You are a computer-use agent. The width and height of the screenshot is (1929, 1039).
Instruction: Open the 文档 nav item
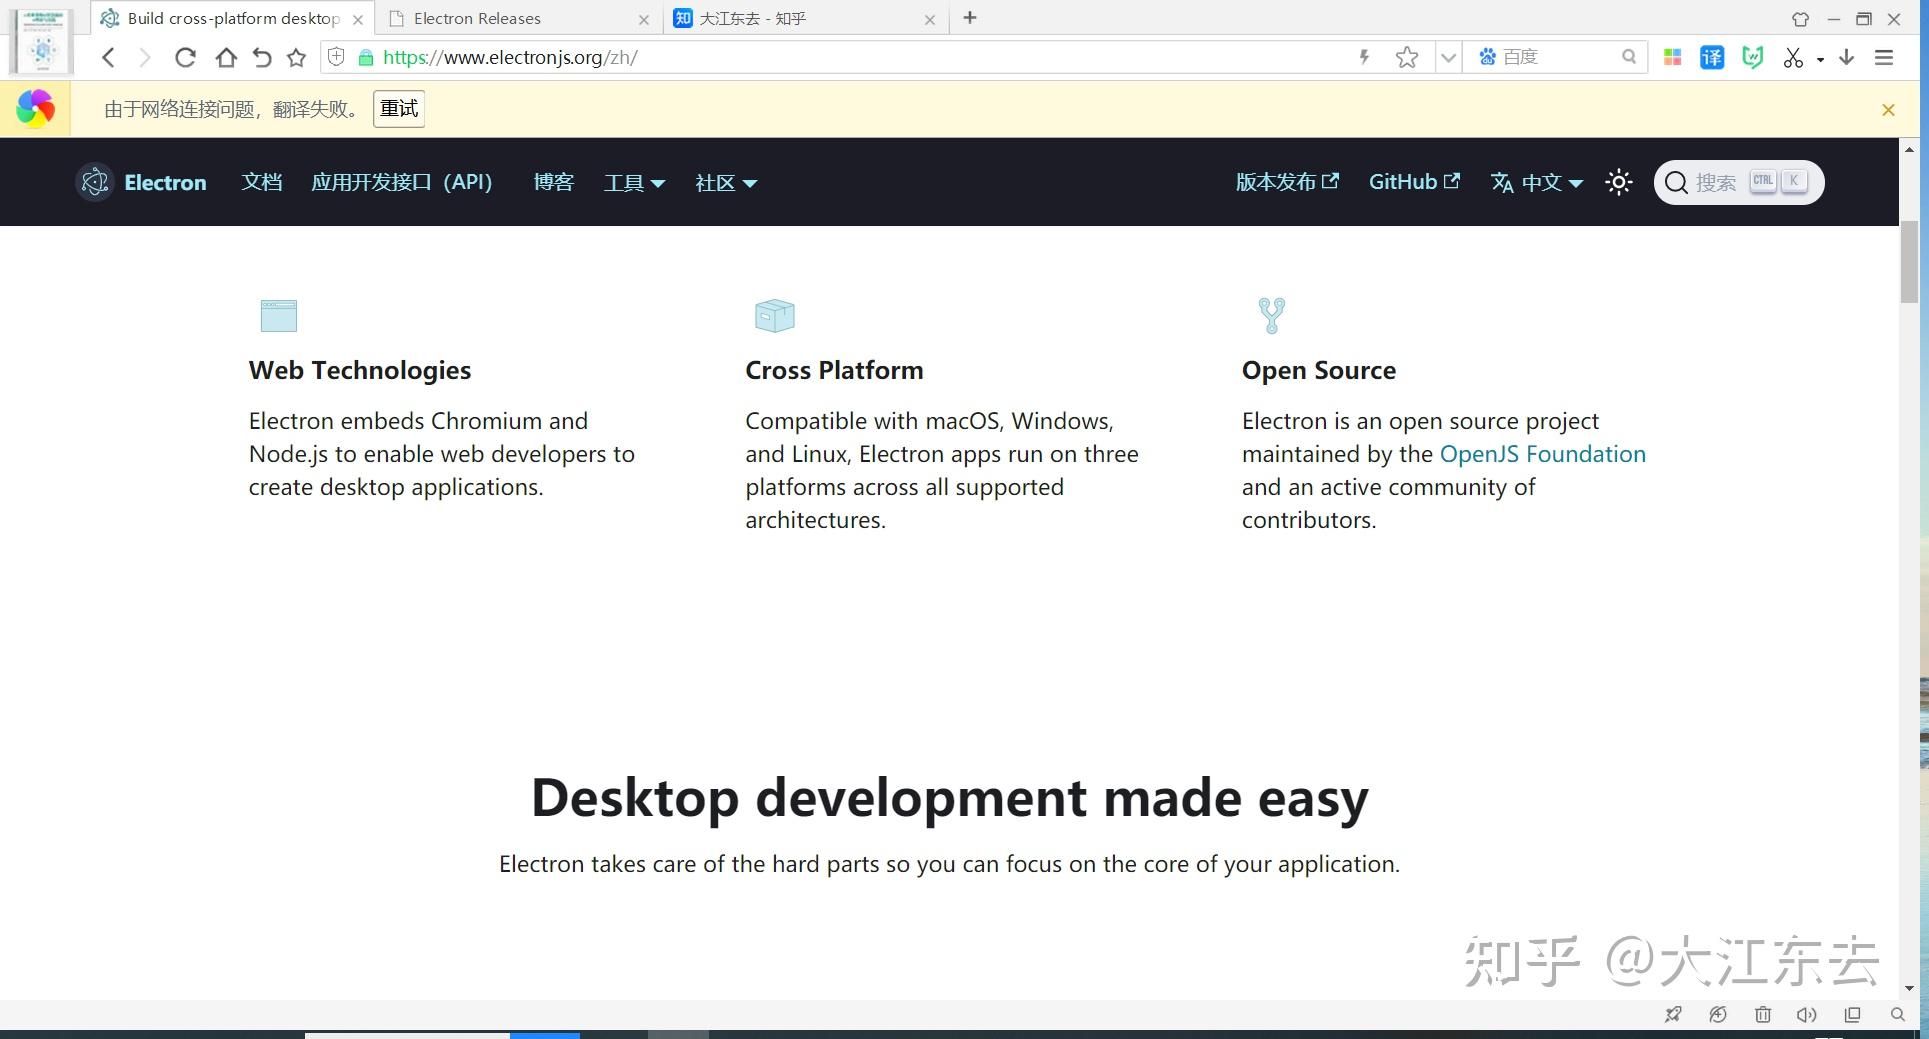point(261,182)
